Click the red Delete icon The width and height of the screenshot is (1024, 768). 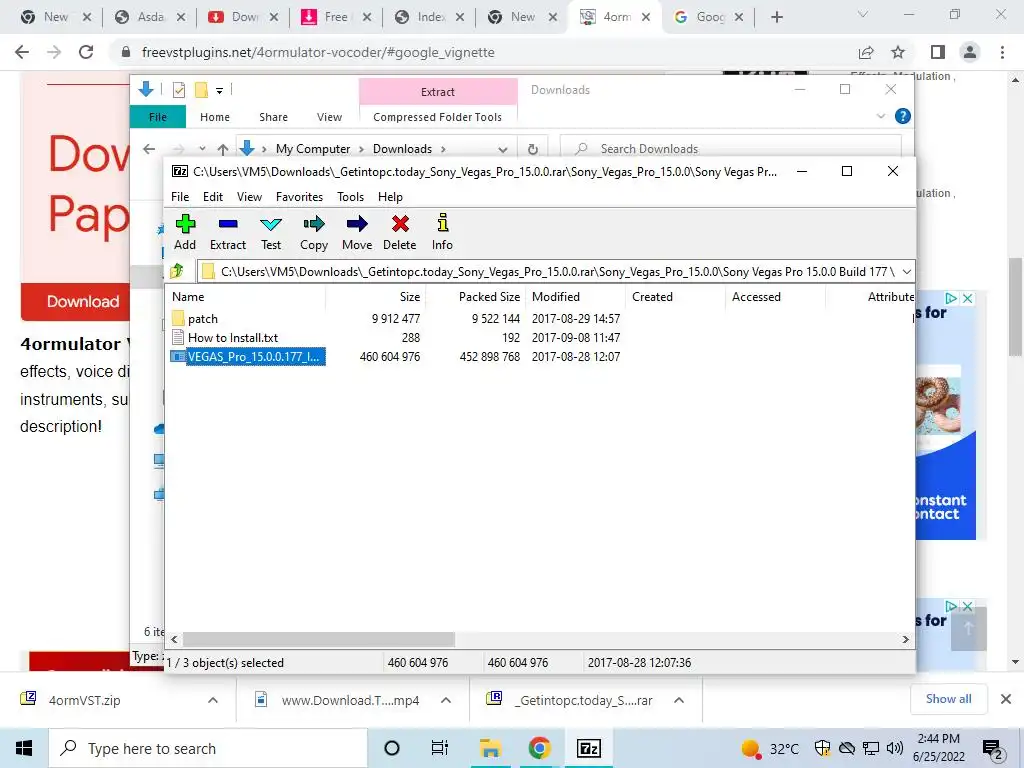point(400,225)
